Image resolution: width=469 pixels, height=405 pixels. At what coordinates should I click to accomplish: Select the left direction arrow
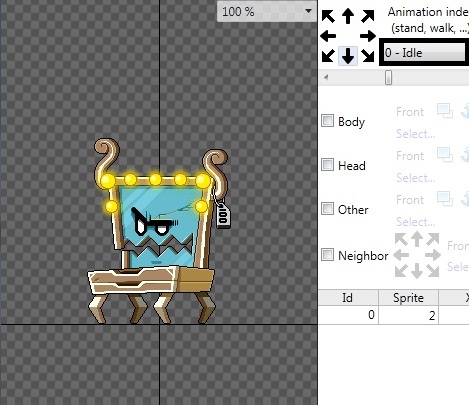click(328, 36)
